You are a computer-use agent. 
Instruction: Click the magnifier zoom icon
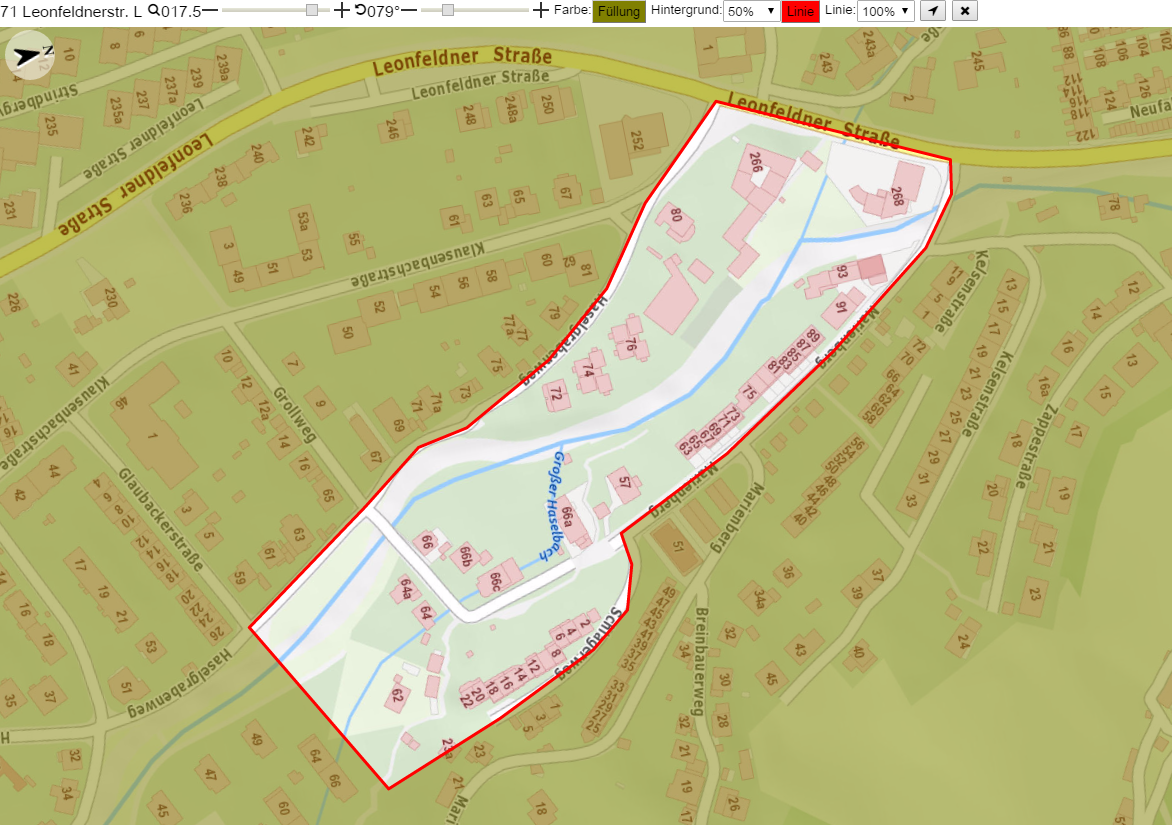click(x=154, y=10)
